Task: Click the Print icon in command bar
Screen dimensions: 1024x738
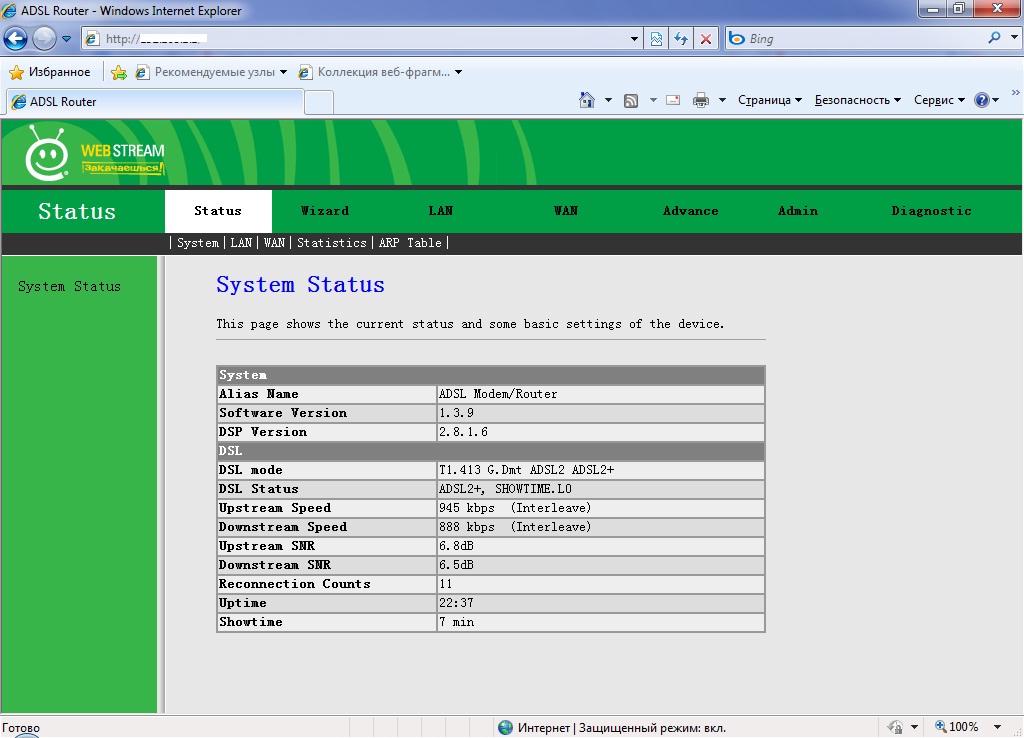Action: 701,100
